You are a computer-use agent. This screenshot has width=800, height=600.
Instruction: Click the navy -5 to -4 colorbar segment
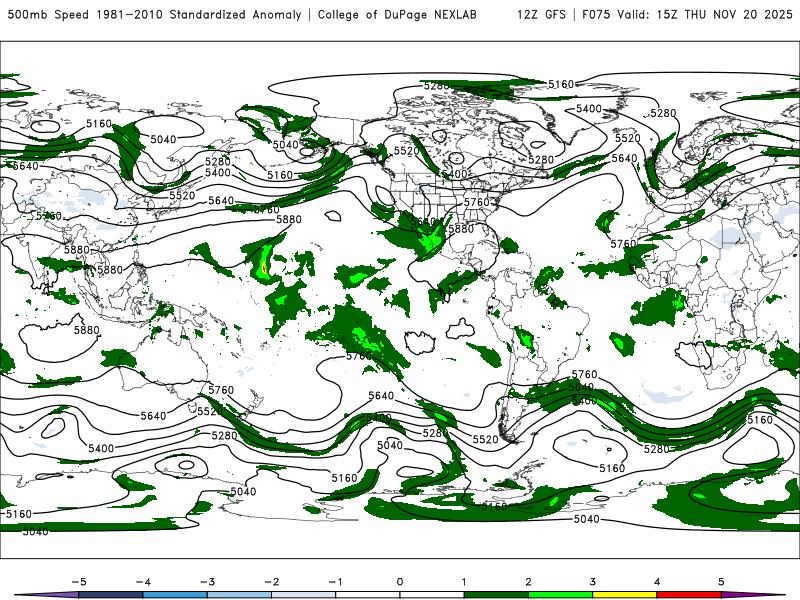coord(111,595)
